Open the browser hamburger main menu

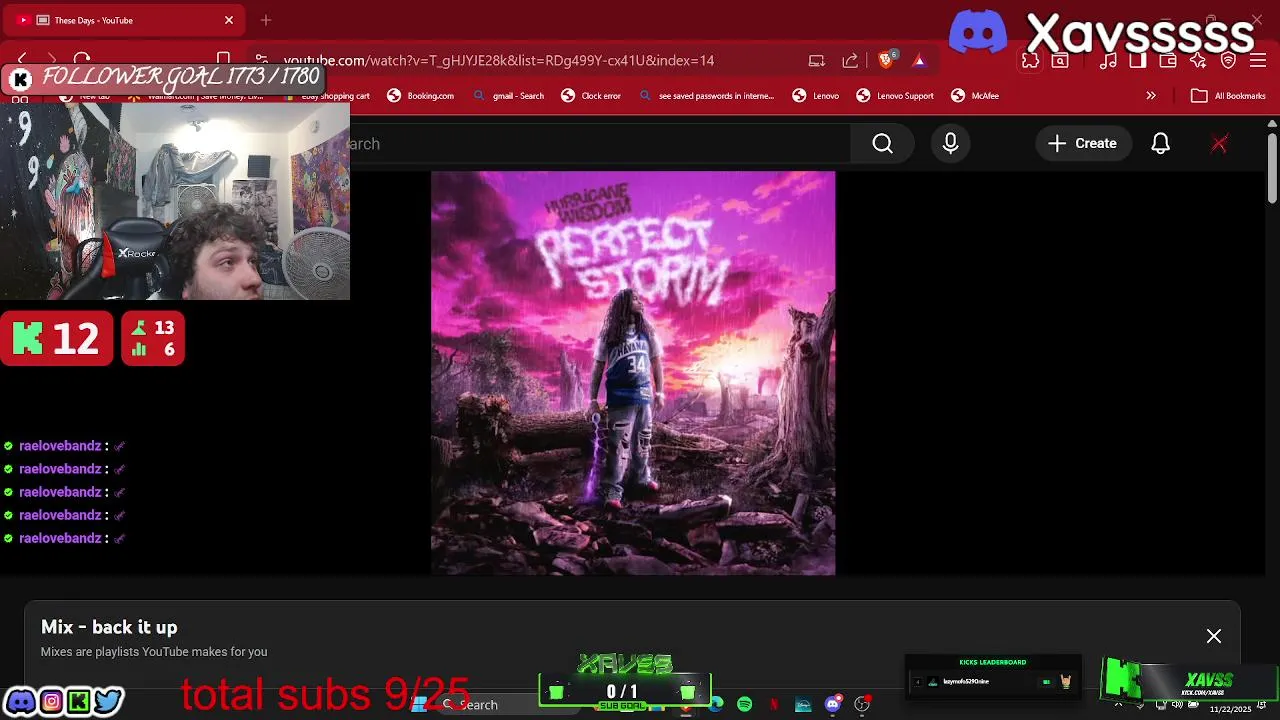1258,61
